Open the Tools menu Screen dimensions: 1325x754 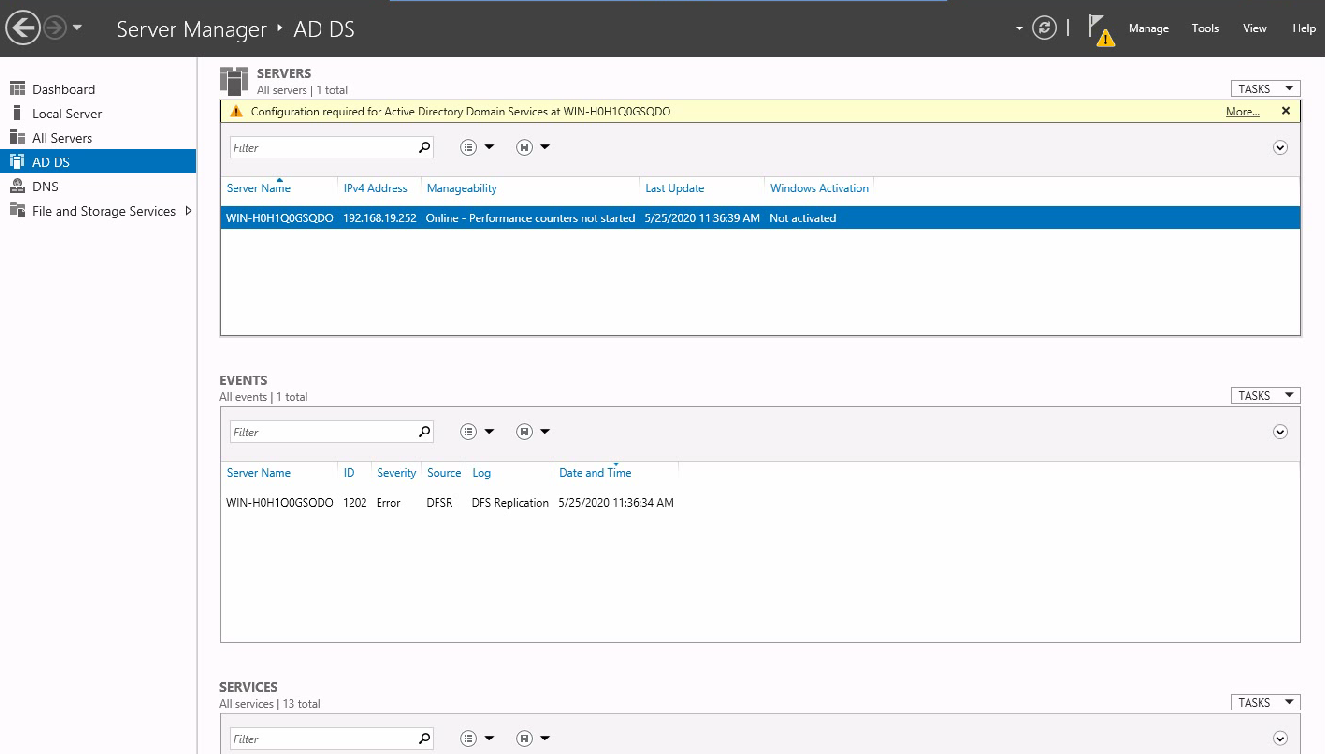1205,28
